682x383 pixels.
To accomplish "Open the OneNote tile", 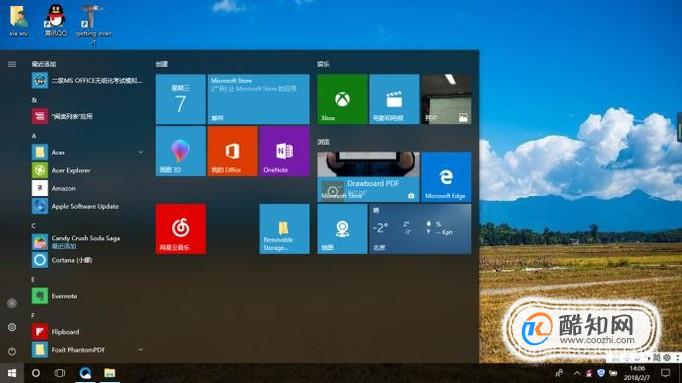I will [284, 151].
